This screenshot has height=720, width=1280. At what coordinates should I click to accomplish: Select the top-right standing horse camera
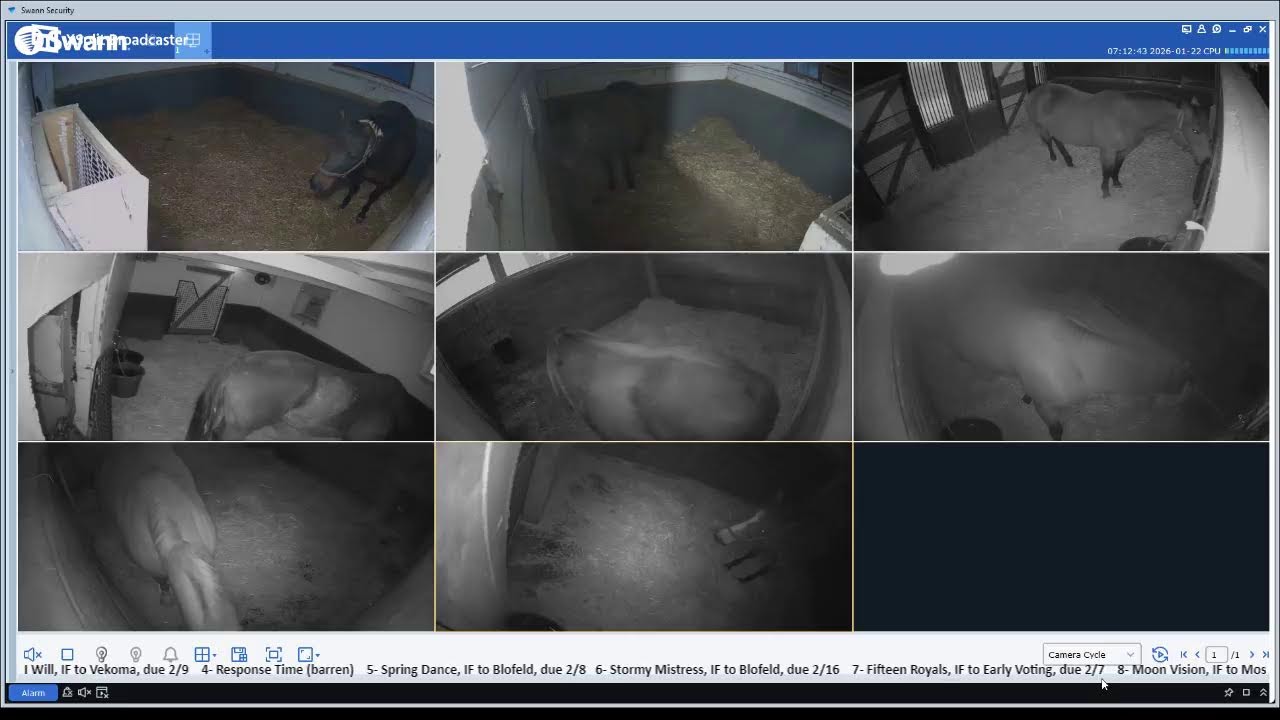click(x=1061, y=156)
